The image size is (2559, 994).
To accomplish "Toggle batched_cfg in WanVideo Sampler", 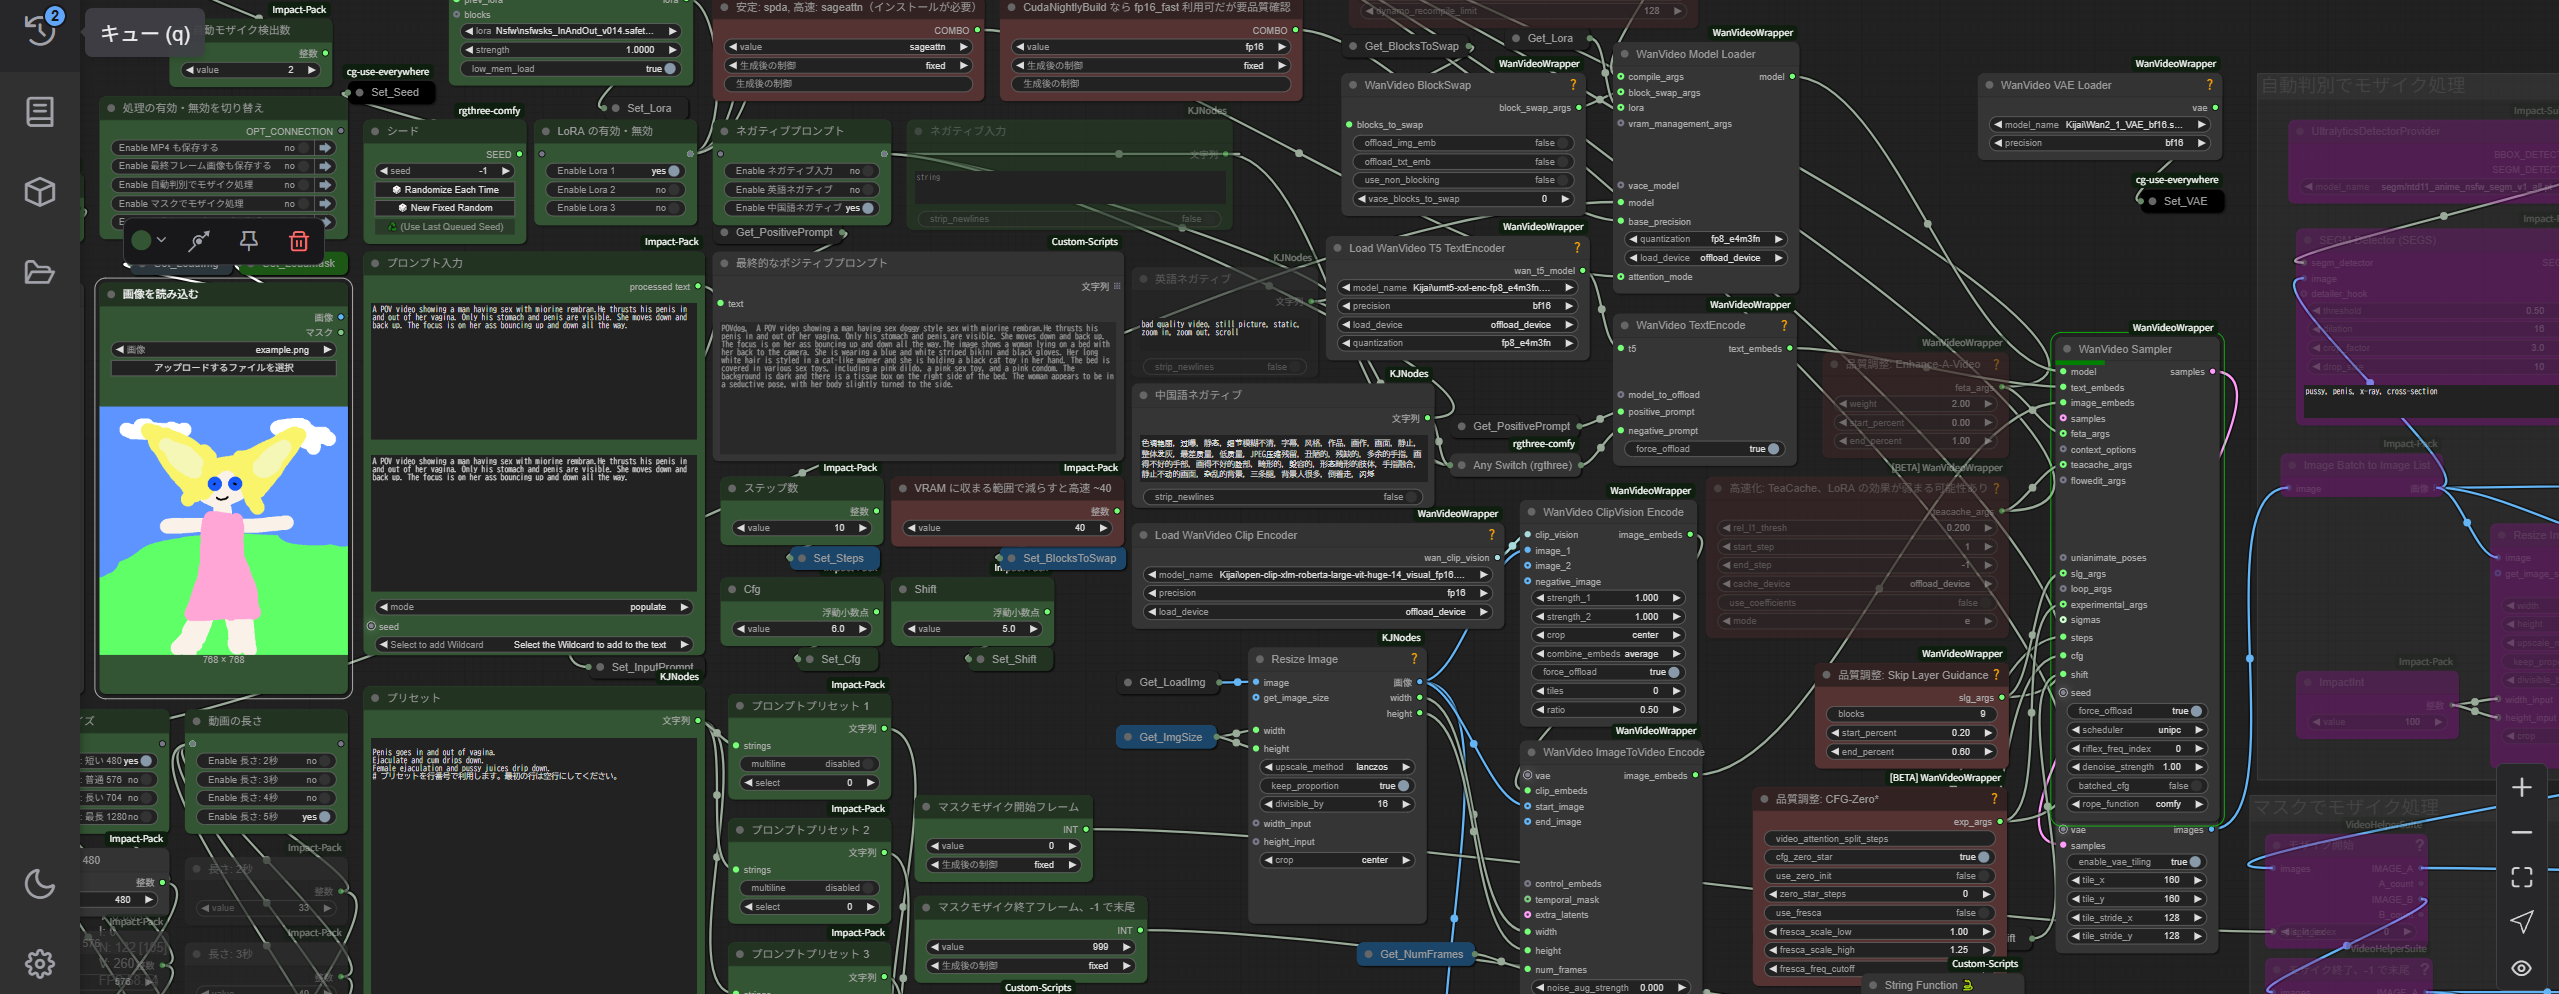I will [x=2138, y=786].
